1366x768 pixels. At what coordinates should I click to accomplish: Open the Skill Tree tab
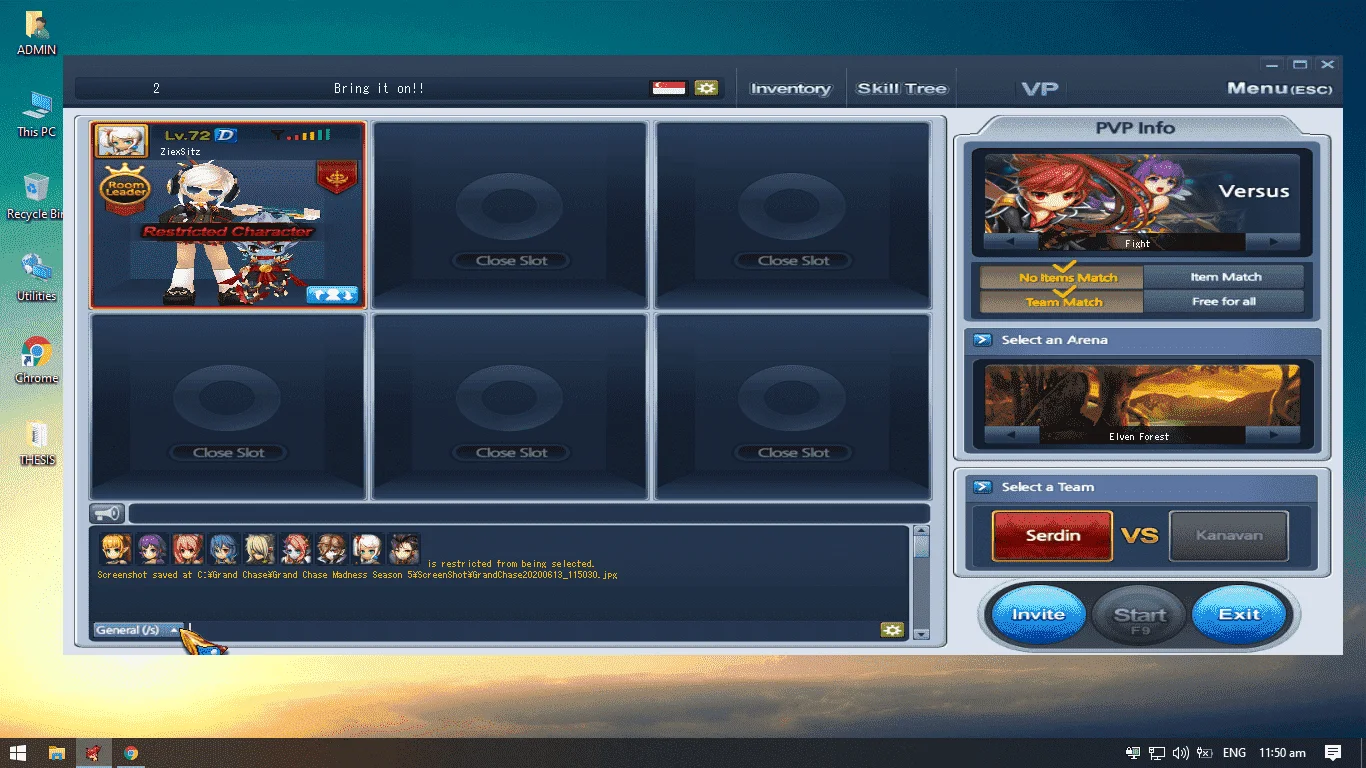click(902, 88)
